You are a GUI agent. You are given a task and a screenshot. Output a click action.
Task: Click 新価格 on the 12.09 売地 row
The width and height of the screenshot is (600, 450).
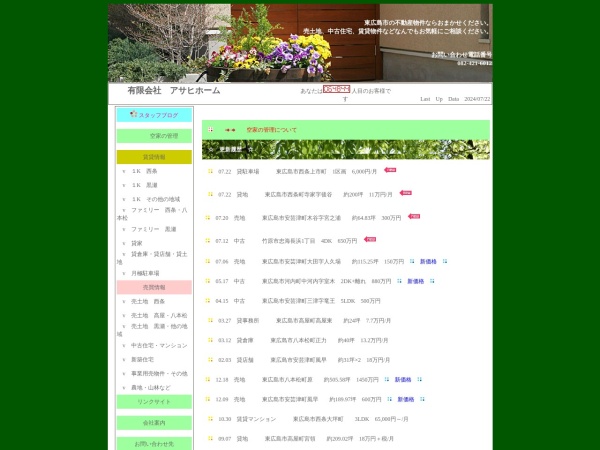tap(406, 399)
